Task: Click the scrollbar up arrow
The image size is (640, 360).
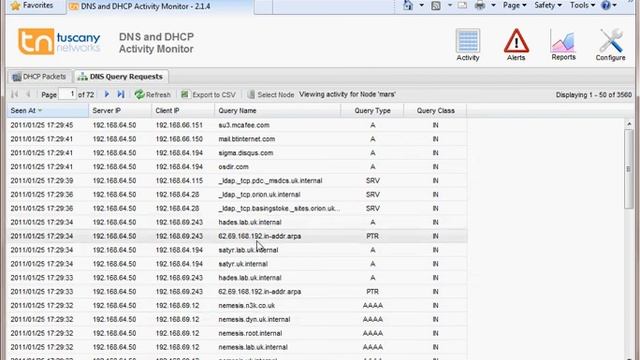Action: pos(629,124)
